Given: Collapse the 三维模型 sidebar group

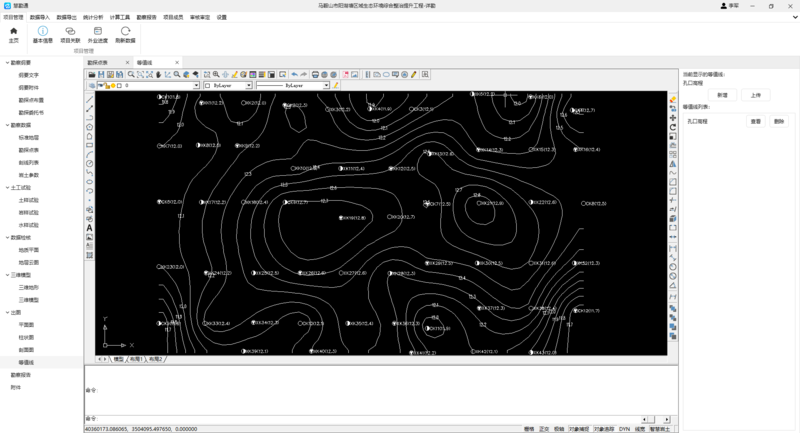Looking at the screenshot, I should (x=8, y=275).
